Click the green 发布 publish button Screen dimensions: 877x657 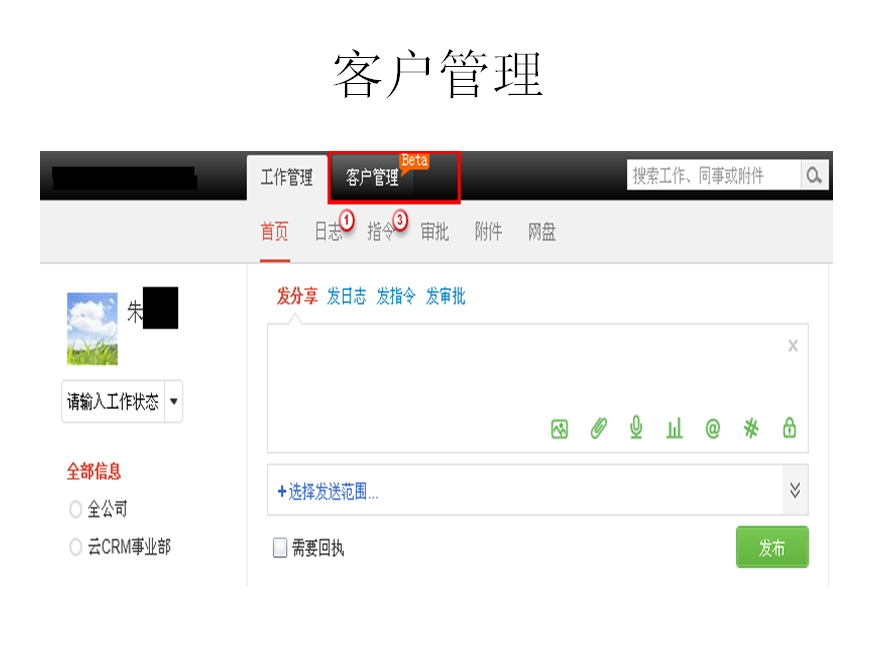772,546
